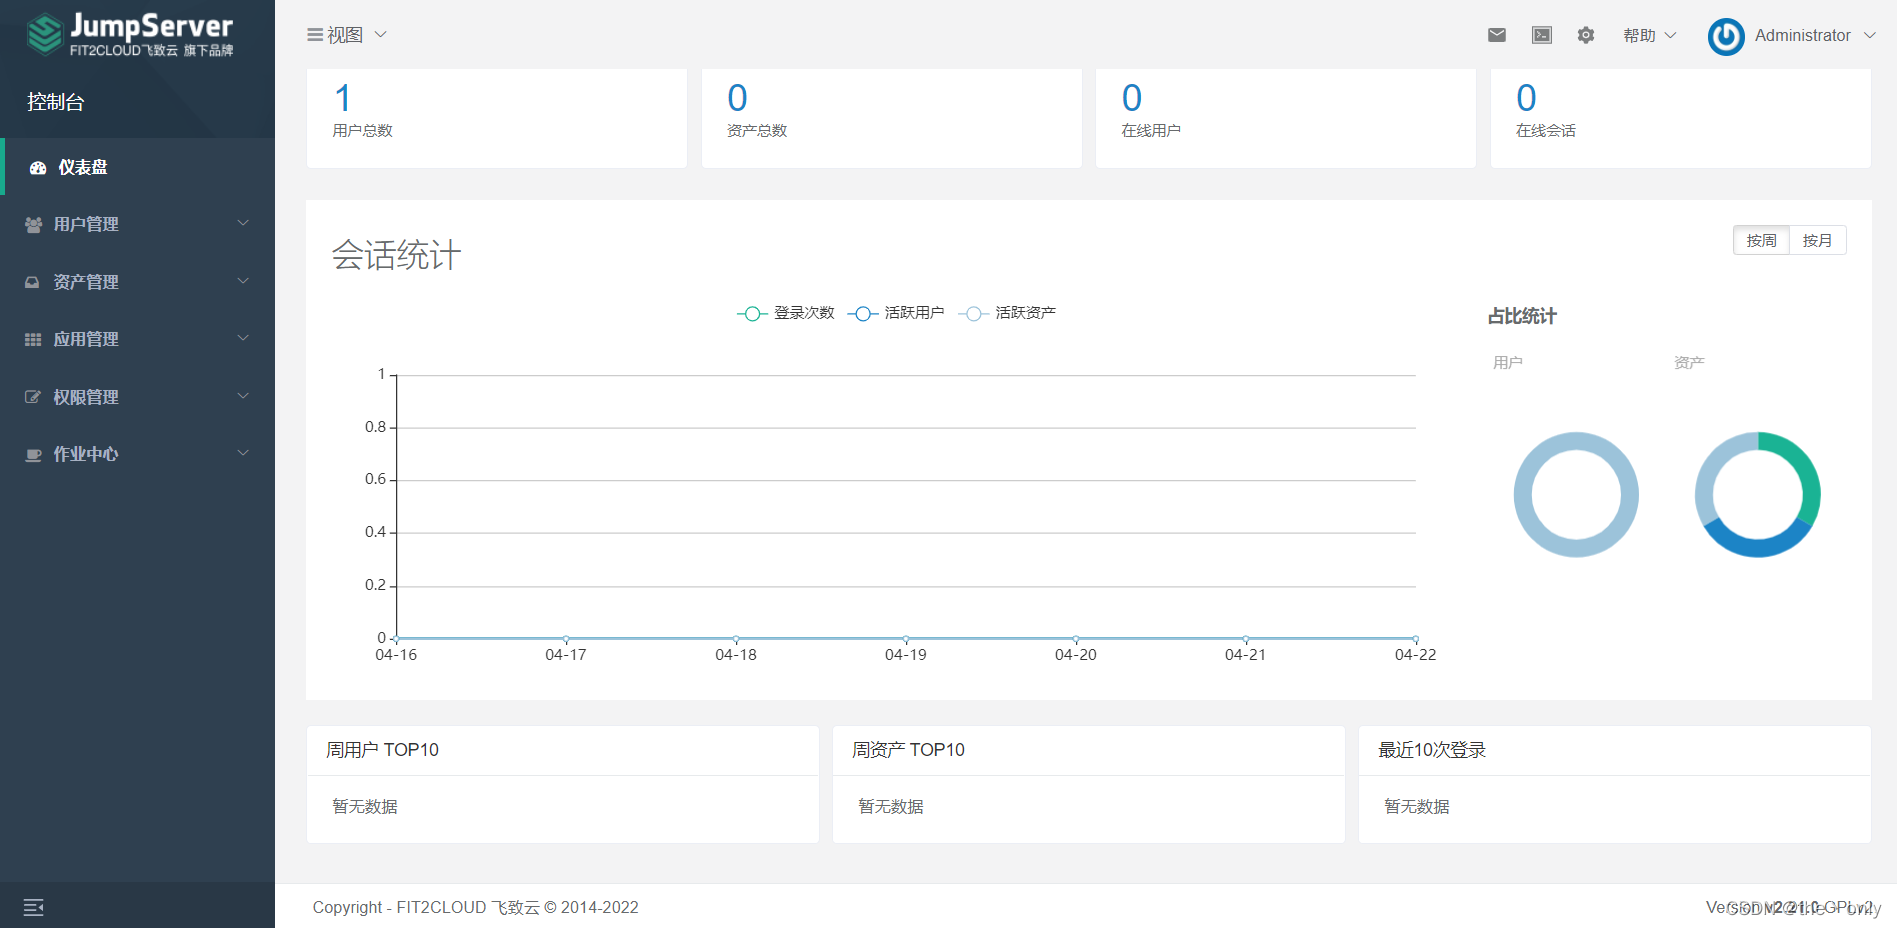Open the 视图 dropdown
The image size is (1897, 928).
coord(347,35)
